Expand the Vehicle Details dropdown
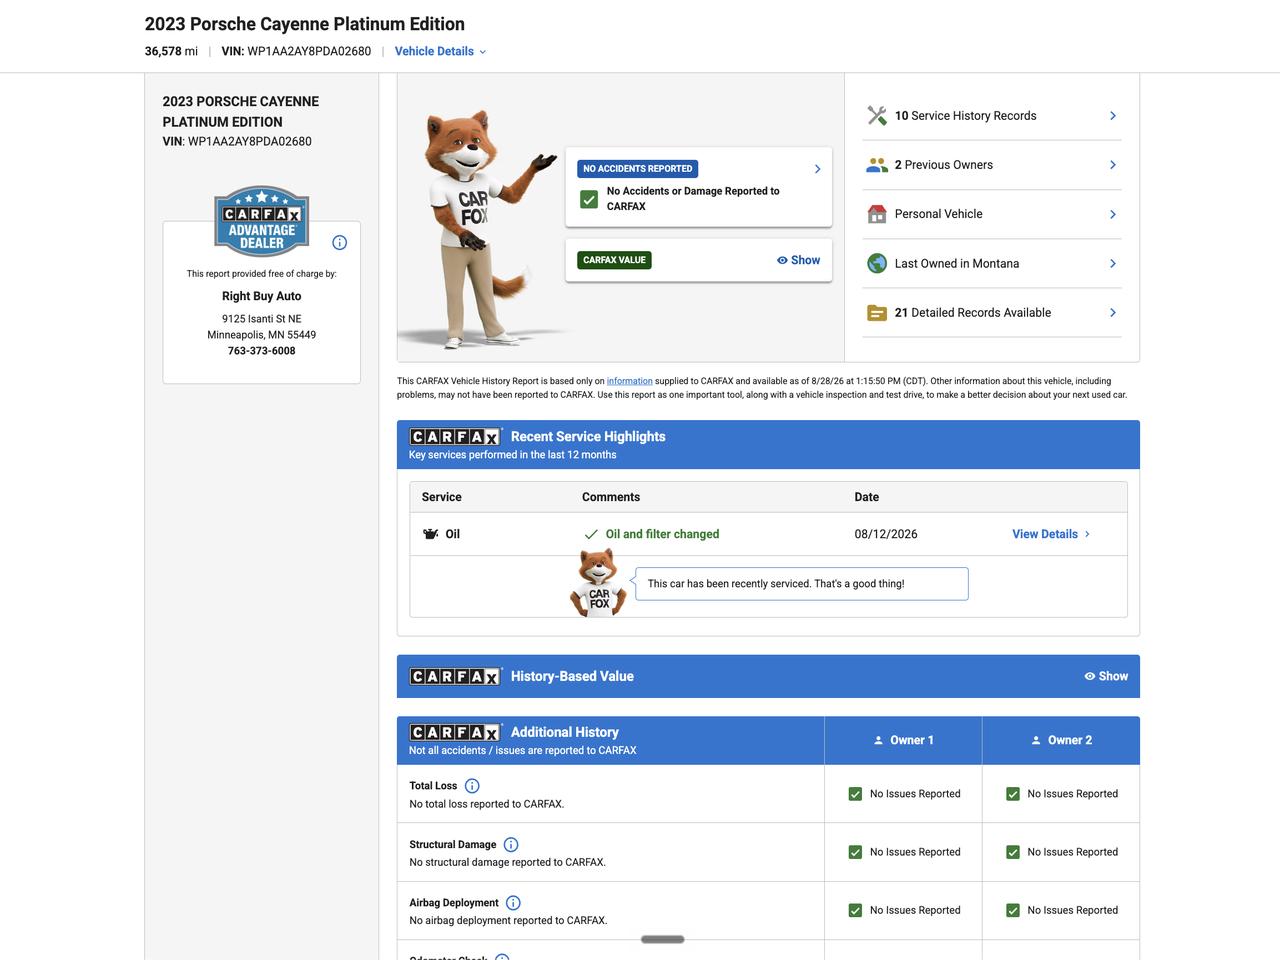This screenshot has height=960, width=1280. tap(440, 52)
